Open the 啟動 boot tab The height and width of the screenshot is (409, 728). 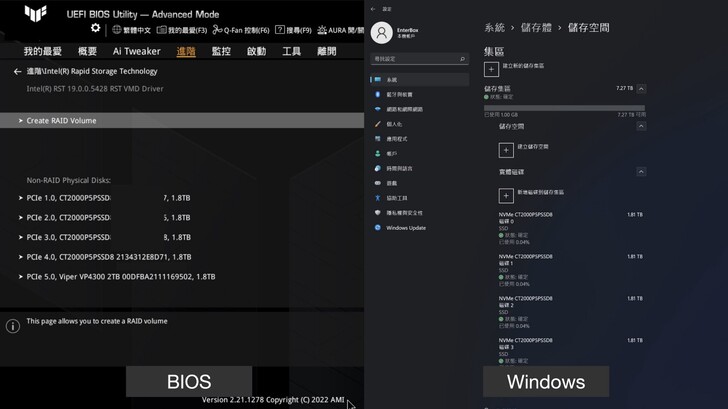pos(257,51)
